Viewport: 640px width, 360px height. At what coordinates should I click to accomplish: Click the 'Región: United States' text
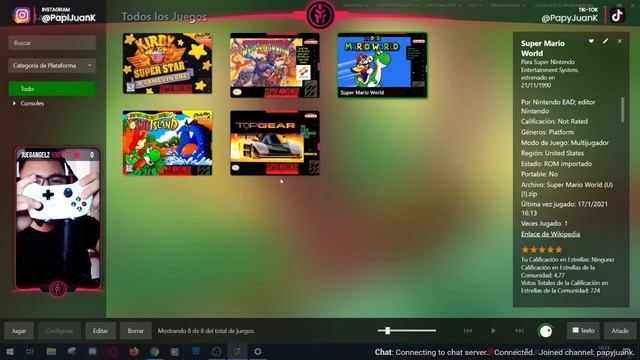click(552, 153)
